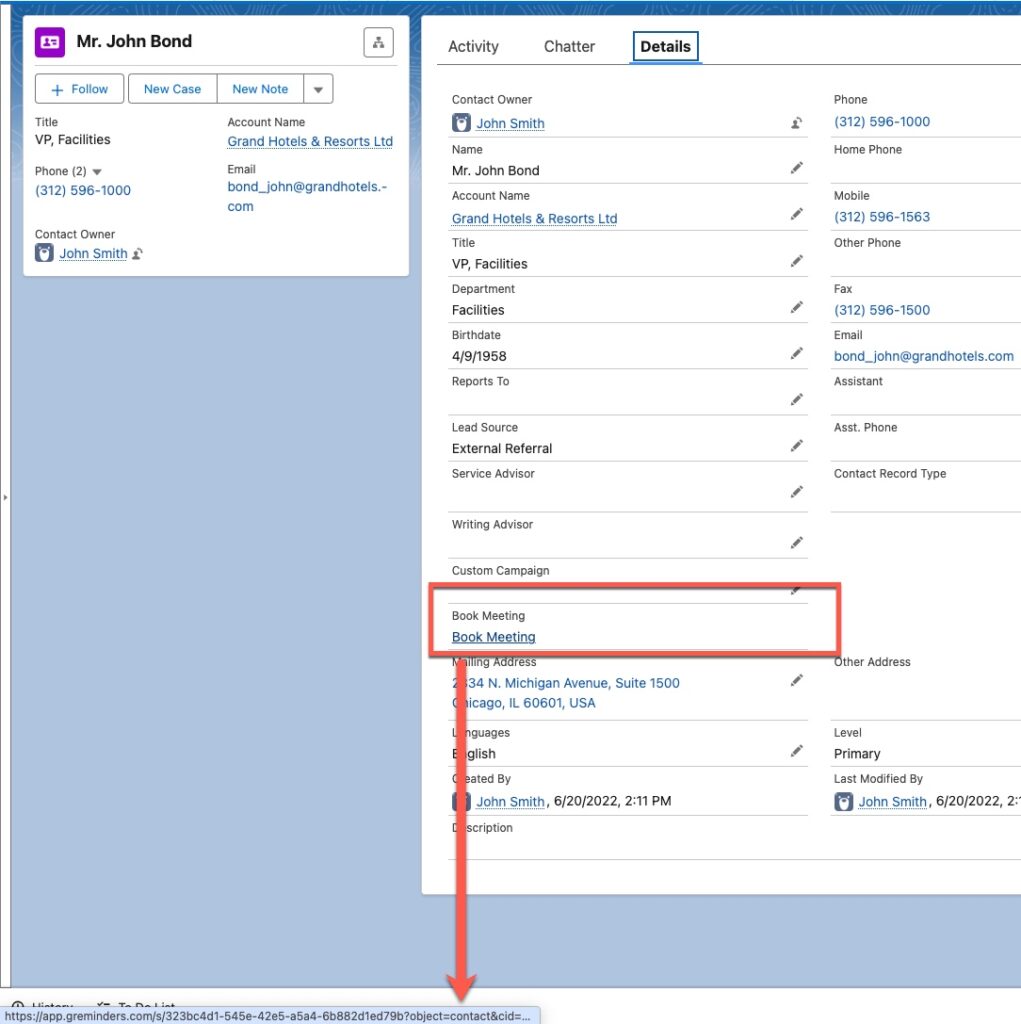This screenshot has width=1021, height=1024.
Task: Click the Level value Primary
Action: [x=856, y=754]
